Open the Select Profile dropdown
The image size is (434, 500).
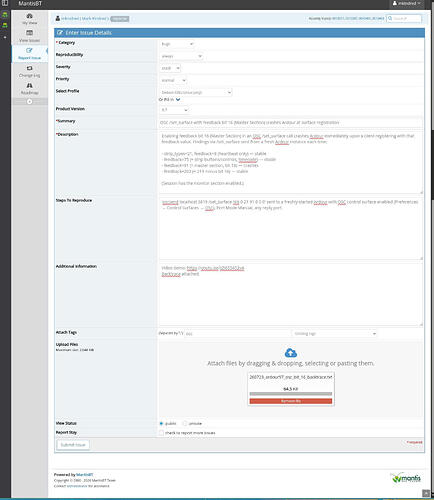195,92
